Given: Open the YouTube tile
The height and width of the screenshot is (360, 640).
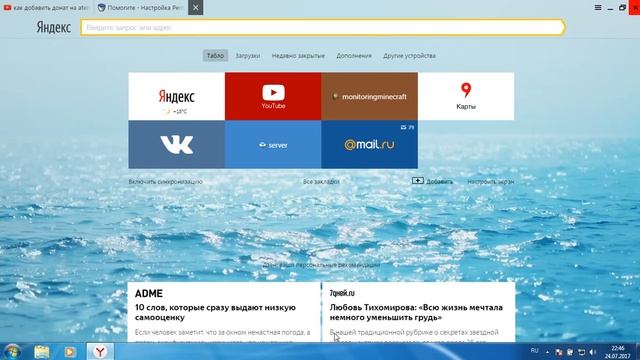Looking at the screenshot, I should click(273, 96).
